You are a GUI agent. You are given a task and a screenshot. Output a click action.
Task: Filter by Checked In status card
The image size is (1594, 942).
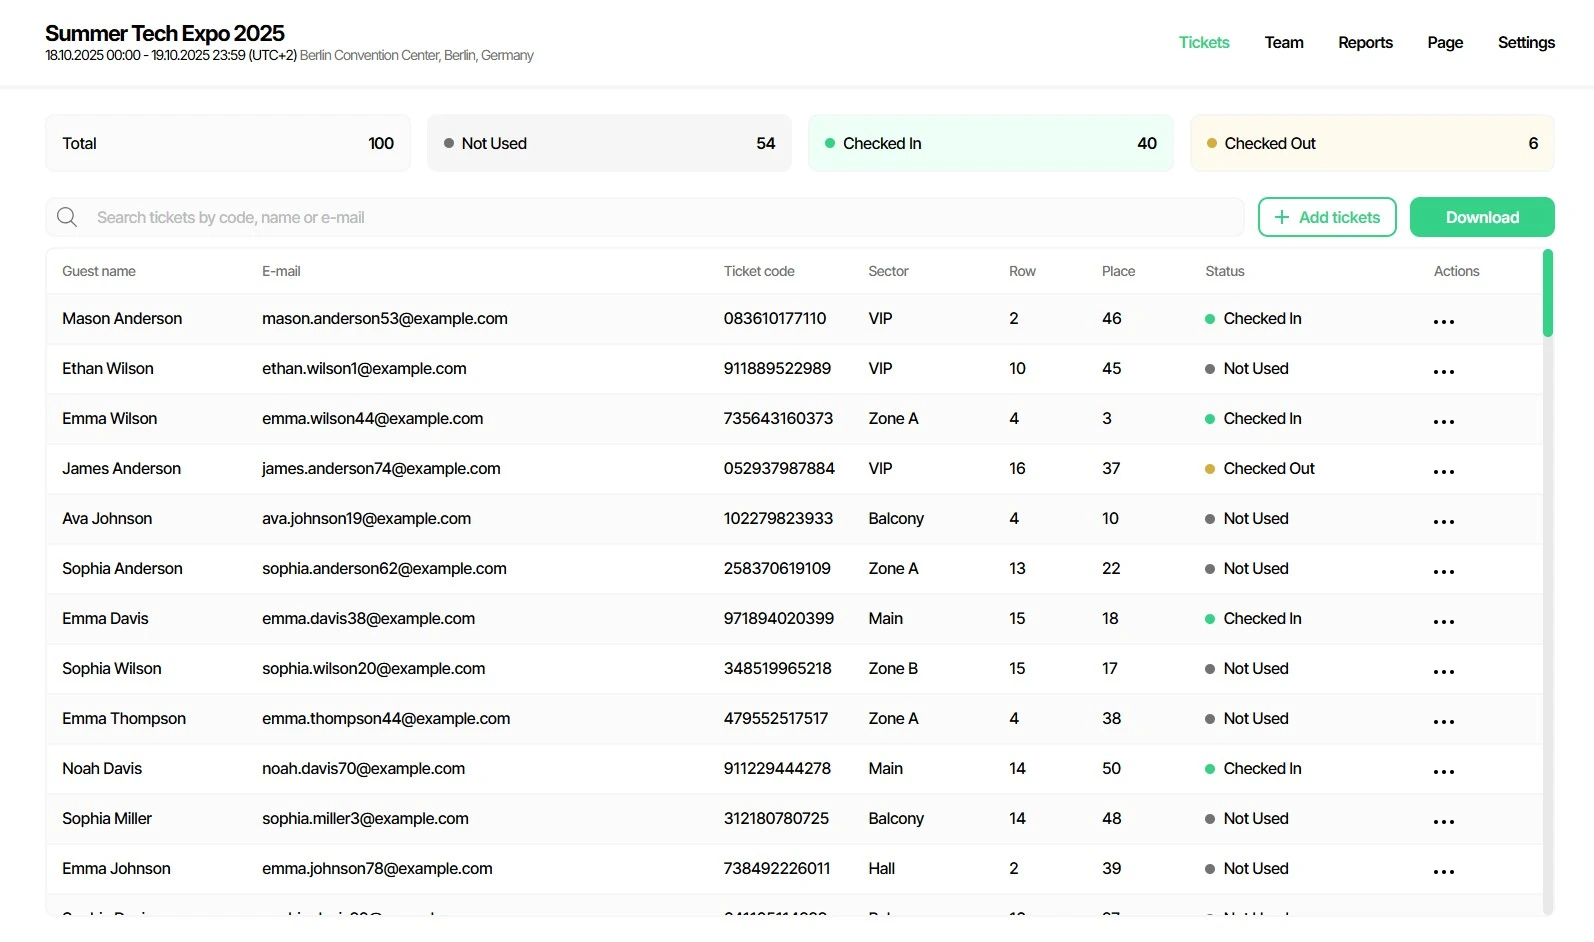(990, 143)
